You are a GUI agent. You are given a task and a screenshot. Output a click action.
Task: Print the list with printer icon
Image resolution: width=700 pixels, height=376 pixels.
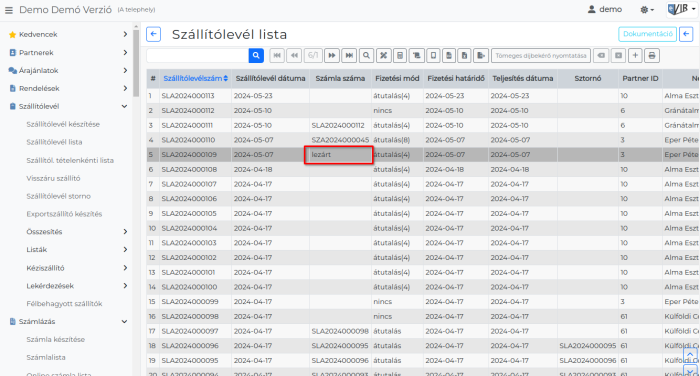pyautogui.click(x=652, y=55)
